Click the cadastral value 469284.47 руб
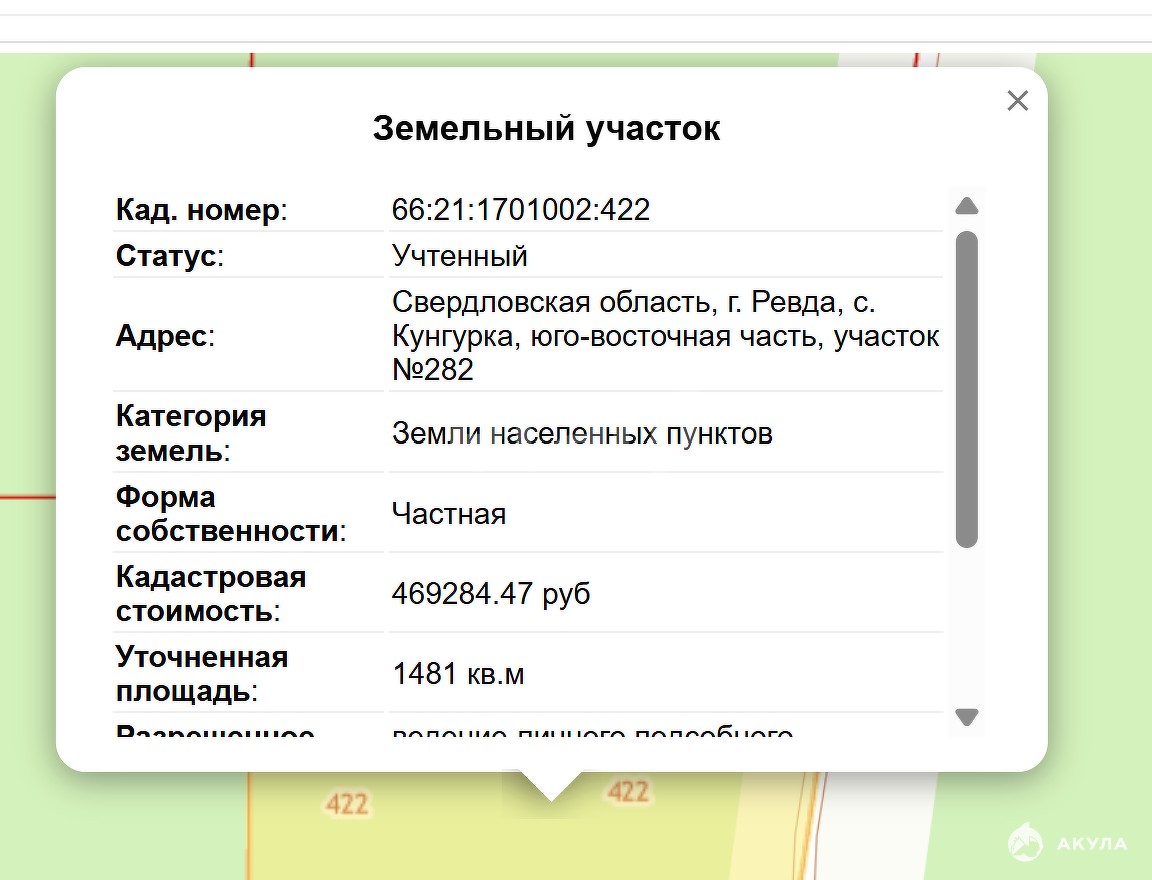Image resolution: width=1152 pixels, height=880 pixels. pos(491,594)
